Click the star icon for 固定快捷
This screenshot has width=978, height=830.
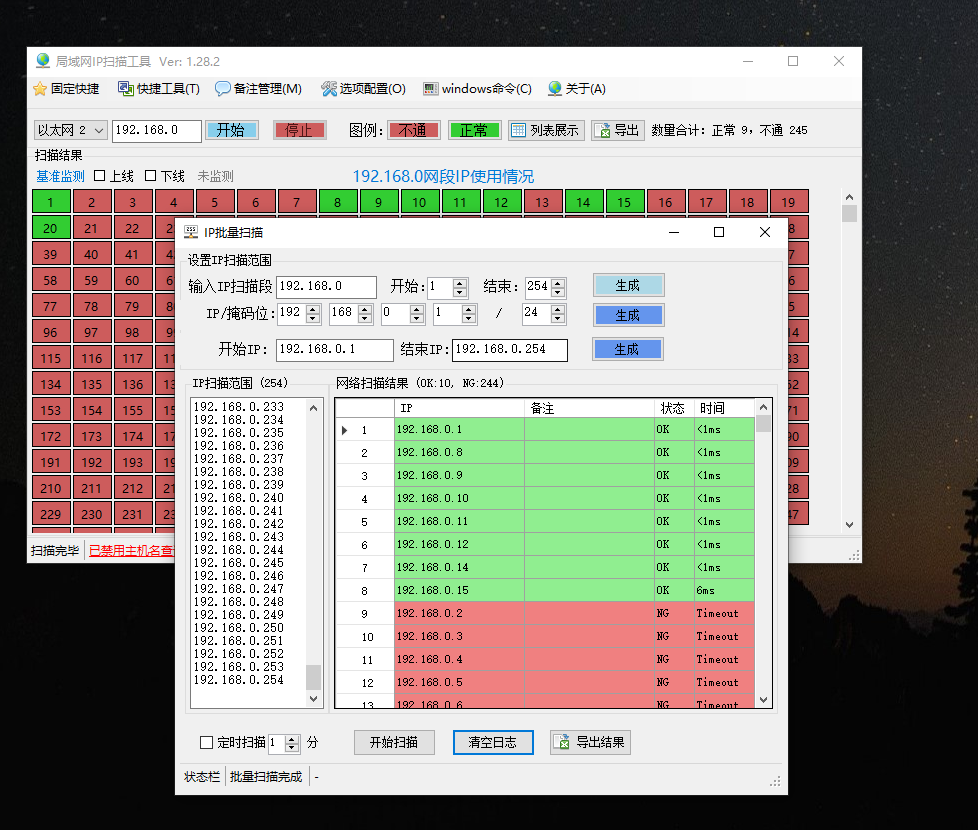point(40,89)
